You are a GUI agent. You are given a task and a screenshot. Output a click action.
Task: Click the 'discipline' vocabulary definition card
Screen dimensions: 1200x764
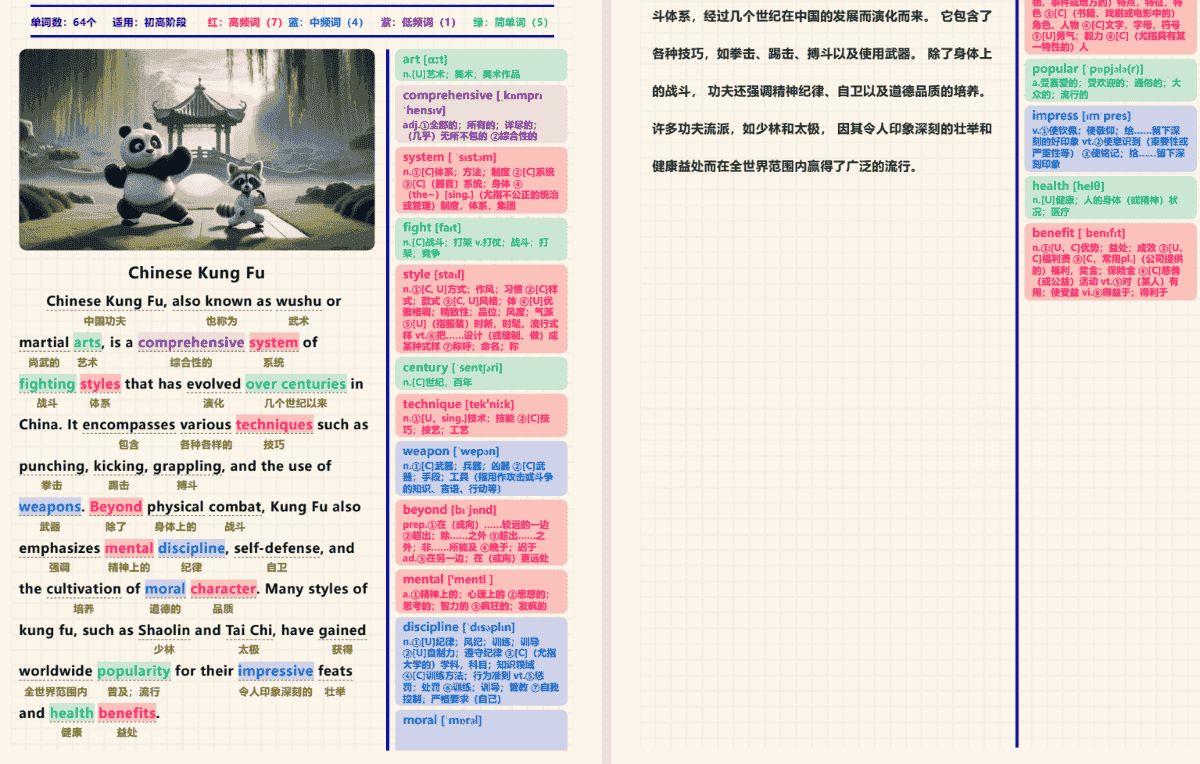(481, 661)
